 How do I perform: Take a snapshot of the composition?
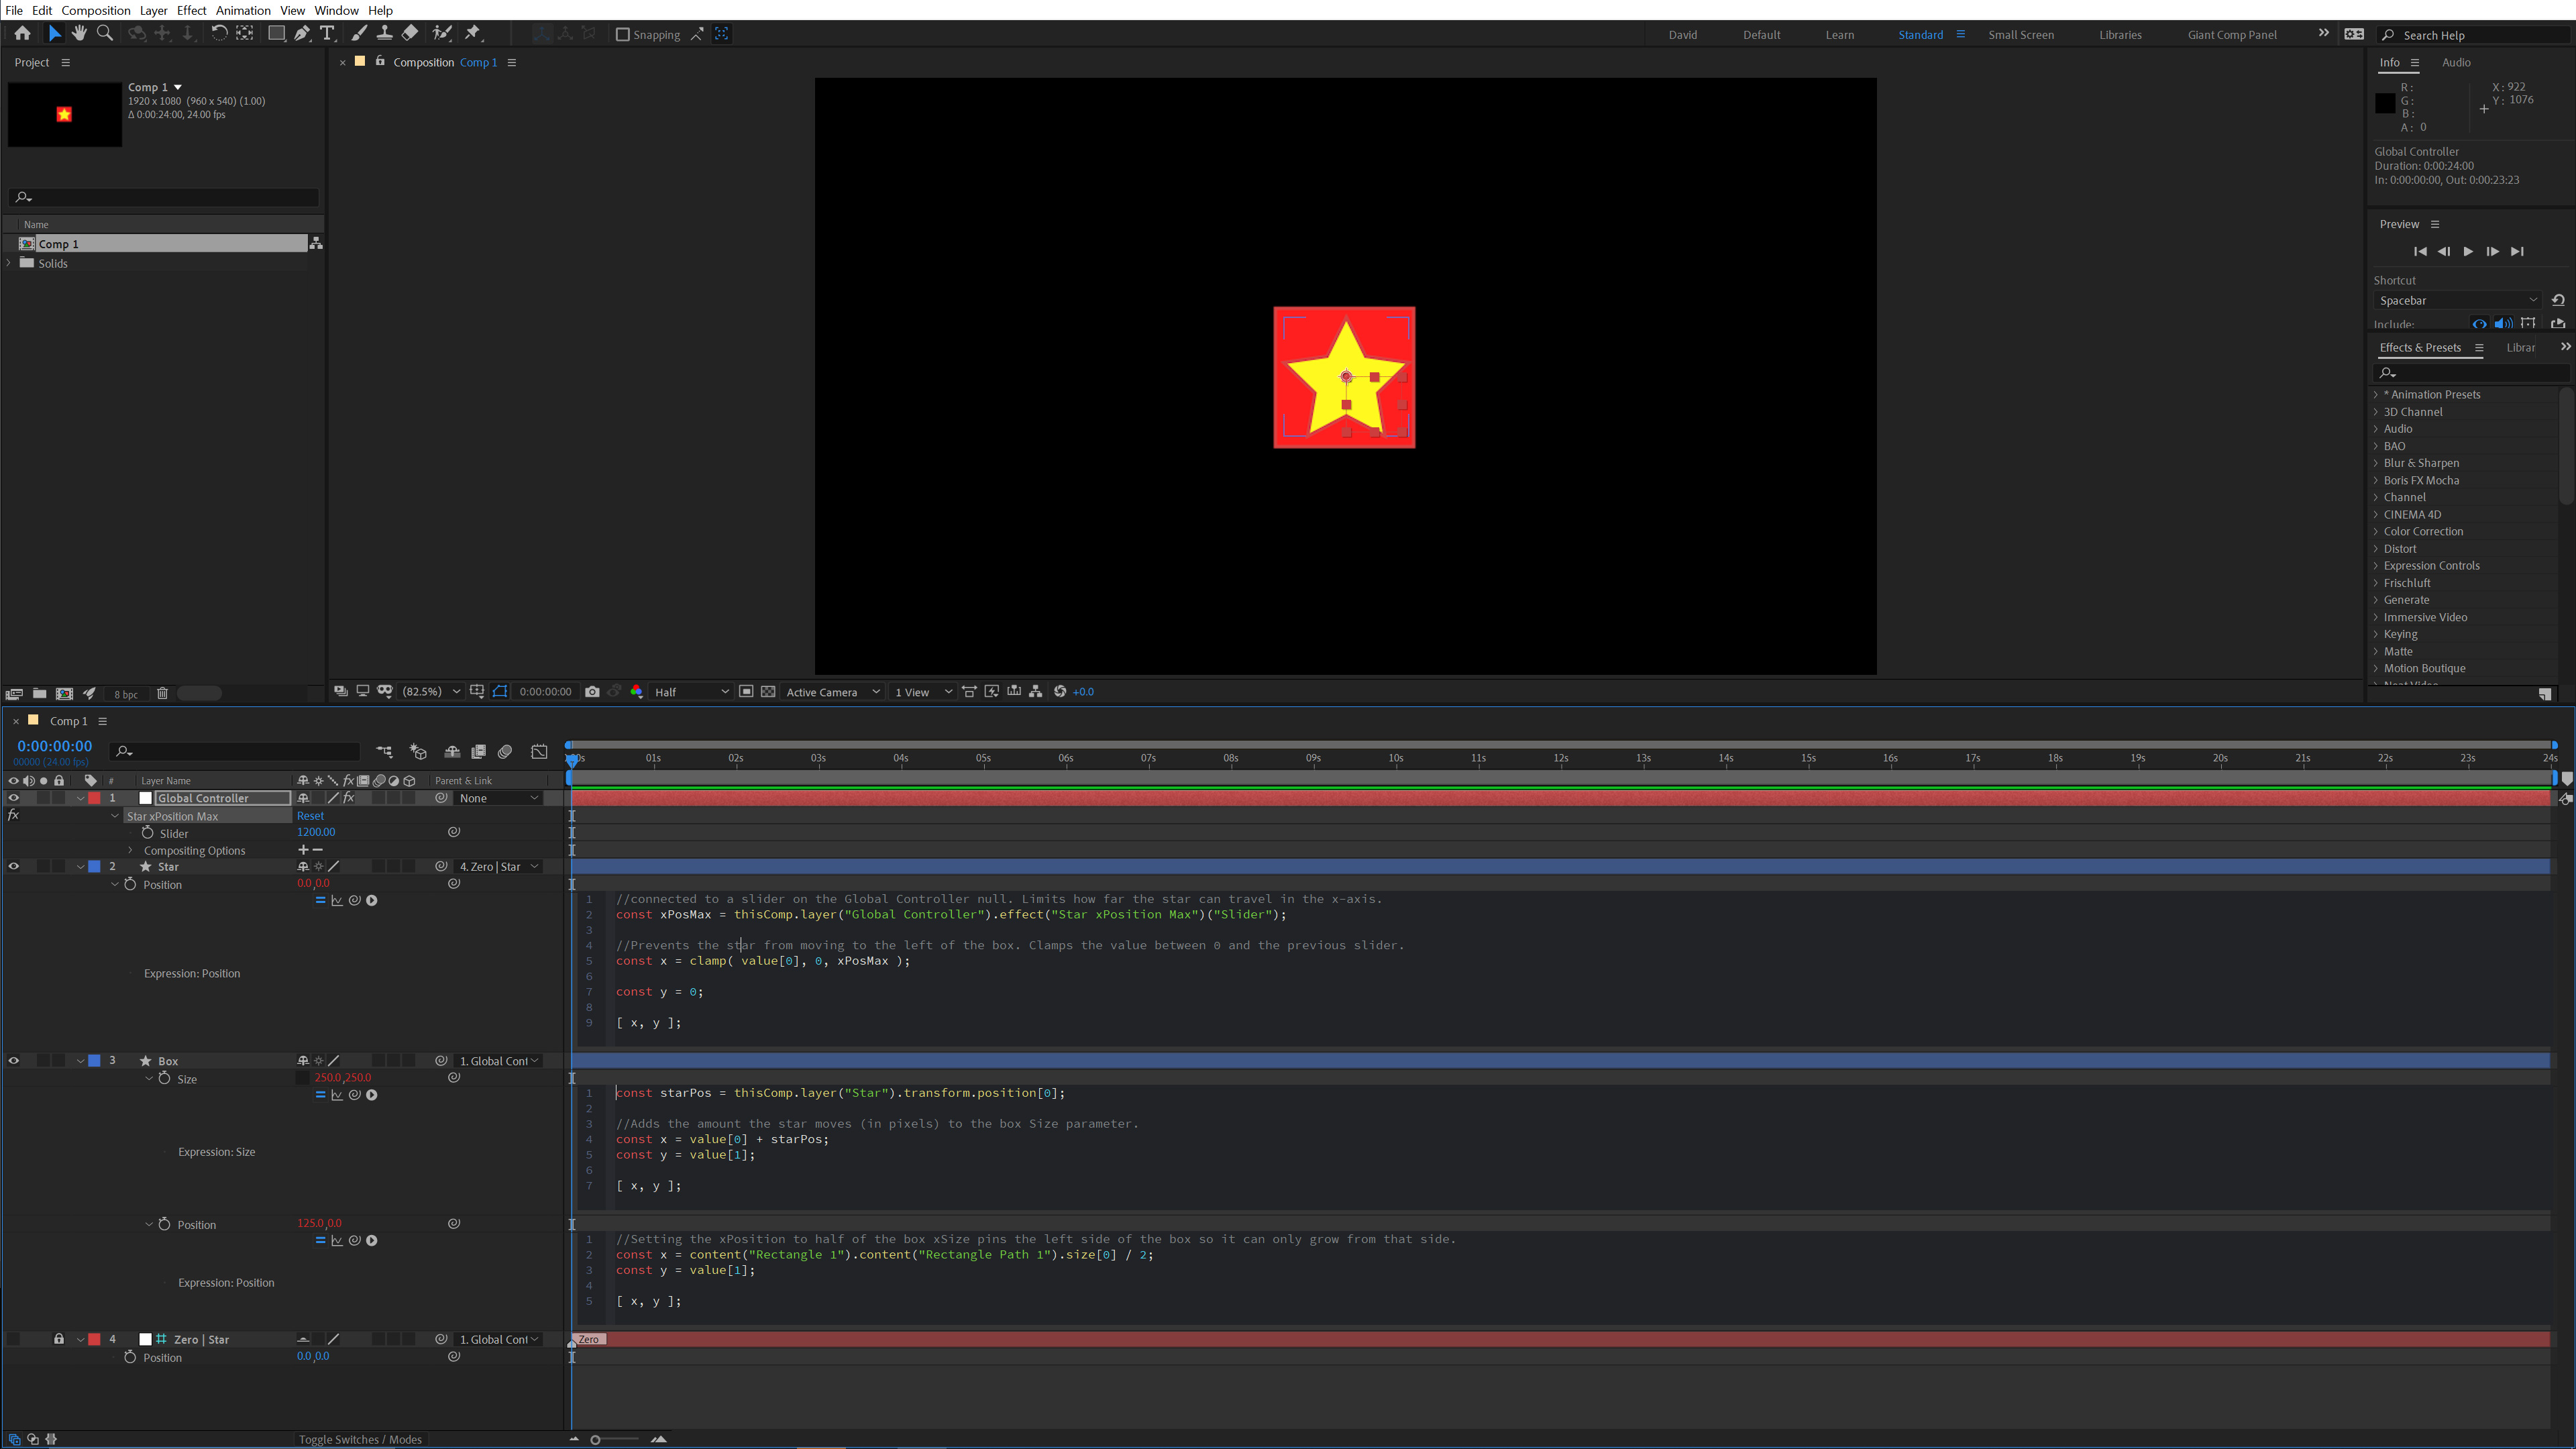pos(592,691)
